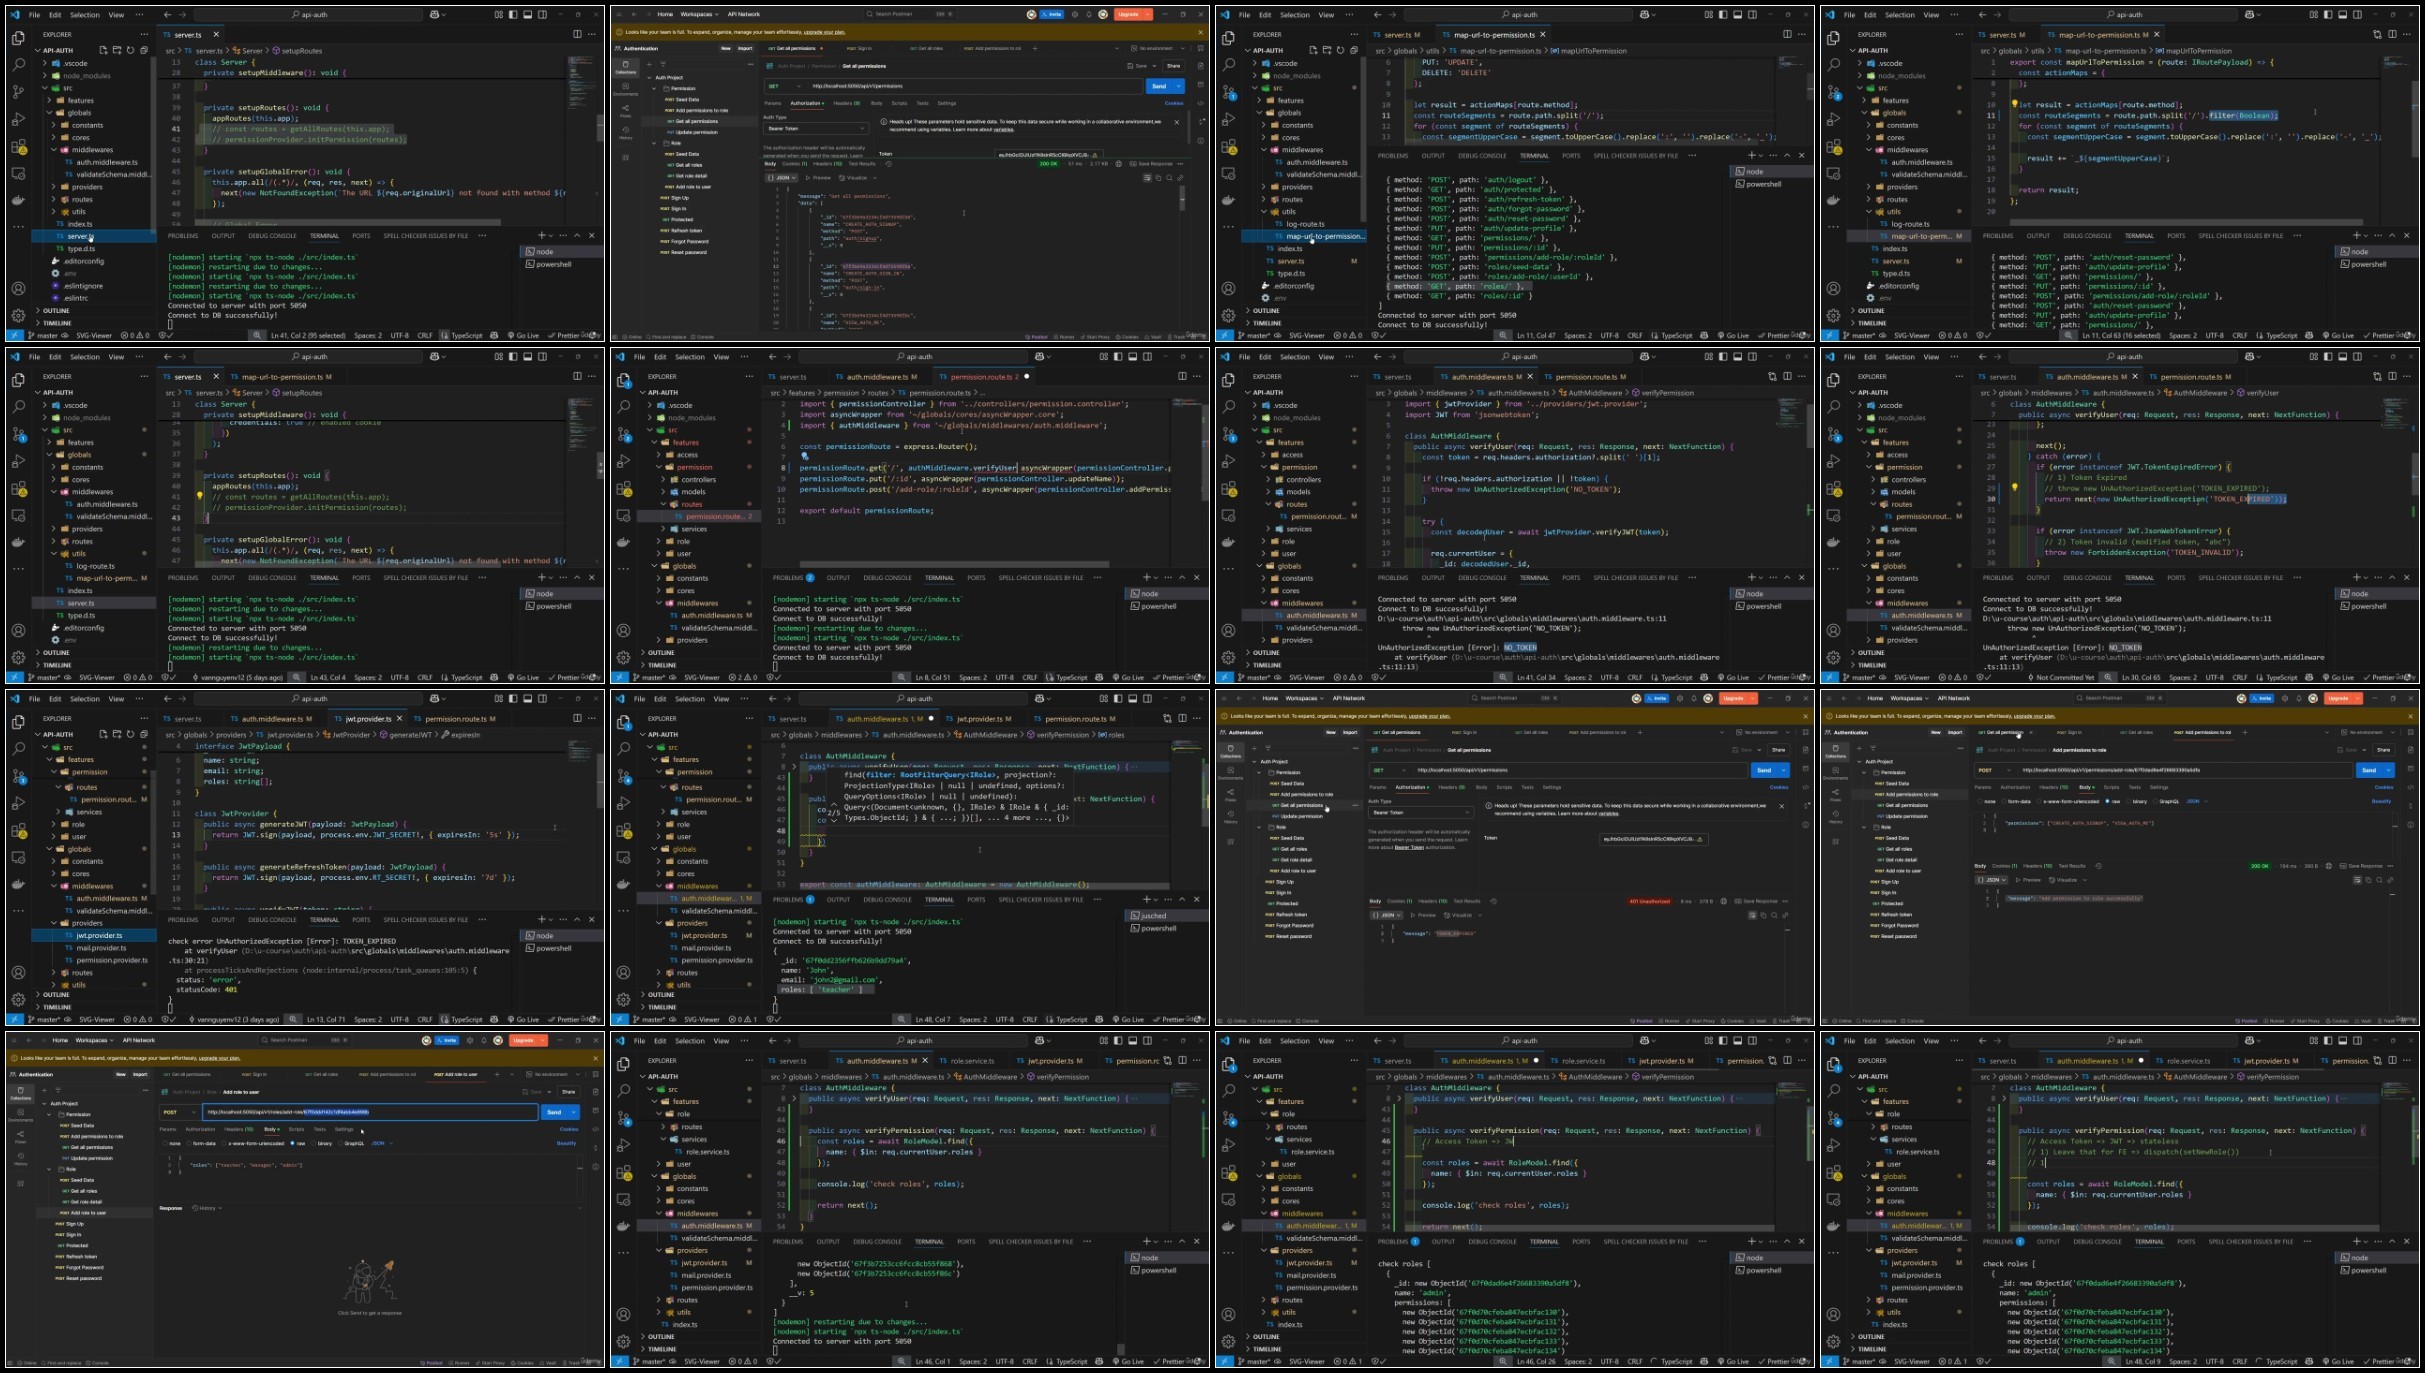Select 'x-www-form-urlencoded' in Add role to user request
This screenshot has height=1373, width=2425.
coord(251,1143)
